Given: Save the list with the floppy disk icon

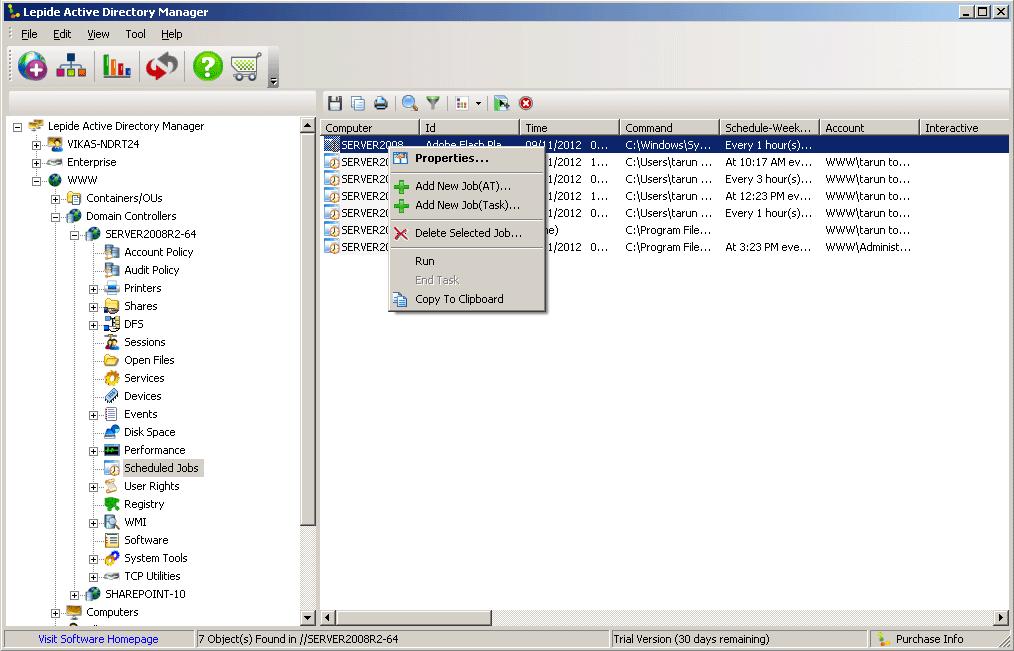Looking at the screenshot, I should click(334, 103).
